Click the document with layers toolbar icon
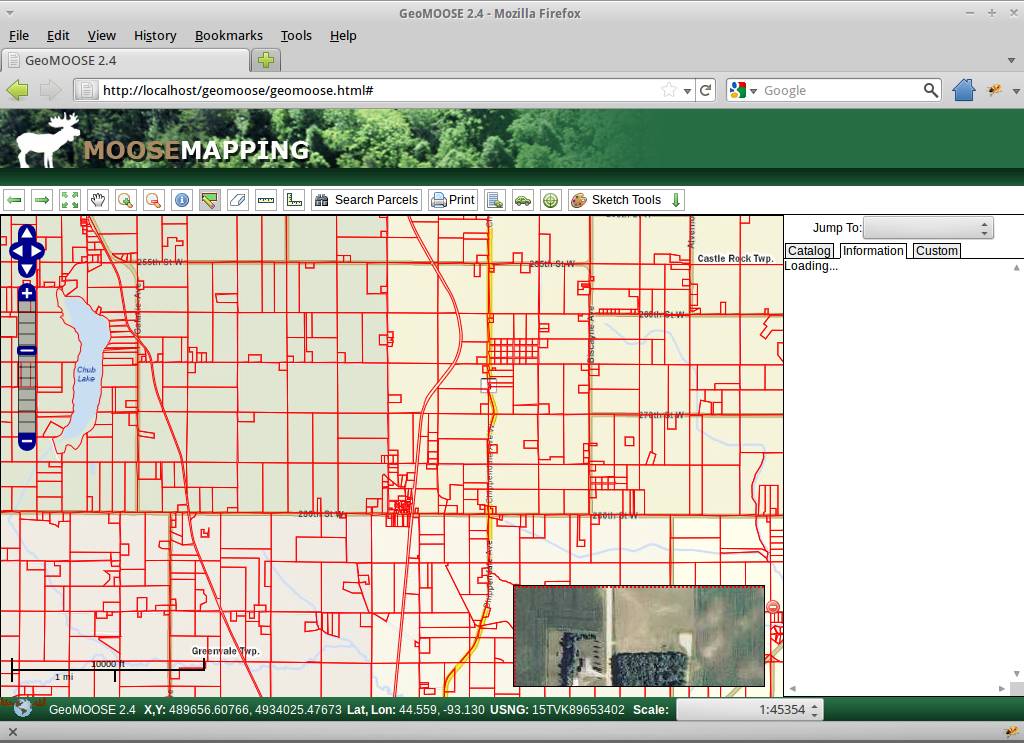The image size is (1024, 743). [x=495, y=200]
